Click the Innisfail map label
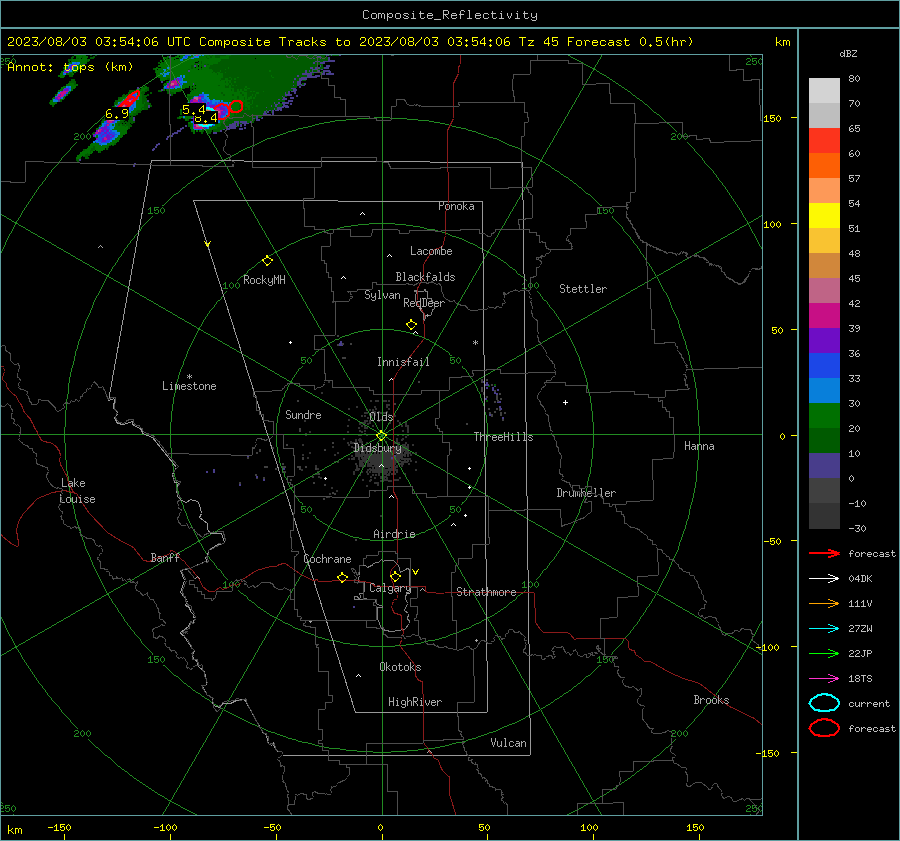 coord(403,362)
